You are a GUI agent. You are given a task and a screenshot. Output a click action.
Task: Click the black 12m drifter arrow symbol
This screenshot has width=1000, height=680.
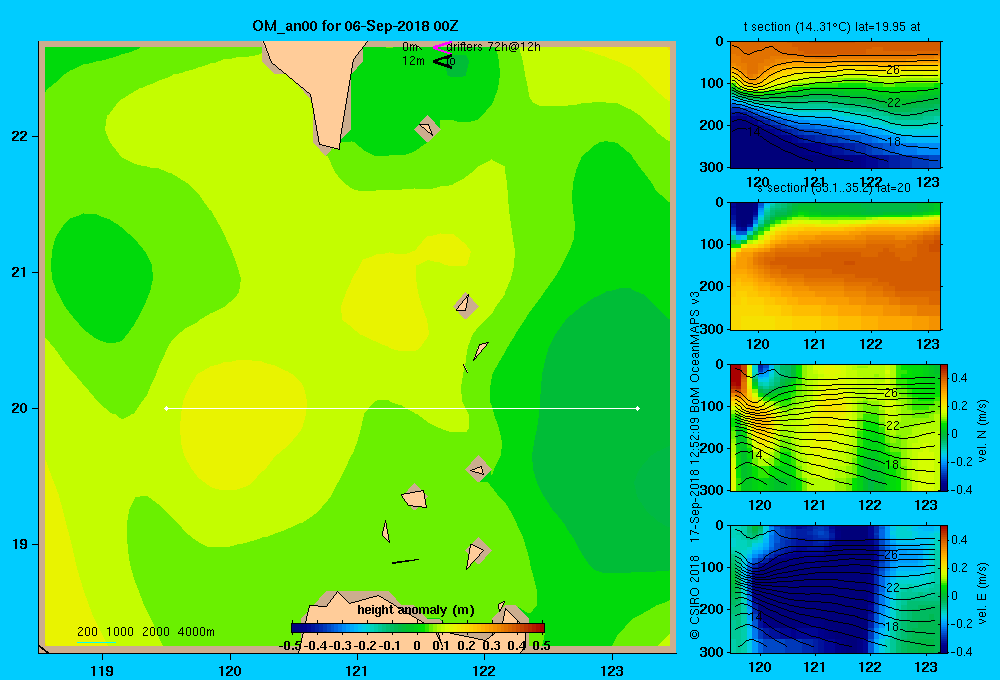[x=443, y=61]
